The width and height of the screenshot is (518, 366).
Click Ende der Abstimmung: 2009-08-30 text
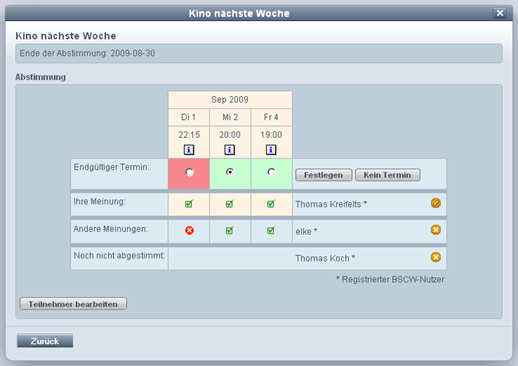(87, 53)
